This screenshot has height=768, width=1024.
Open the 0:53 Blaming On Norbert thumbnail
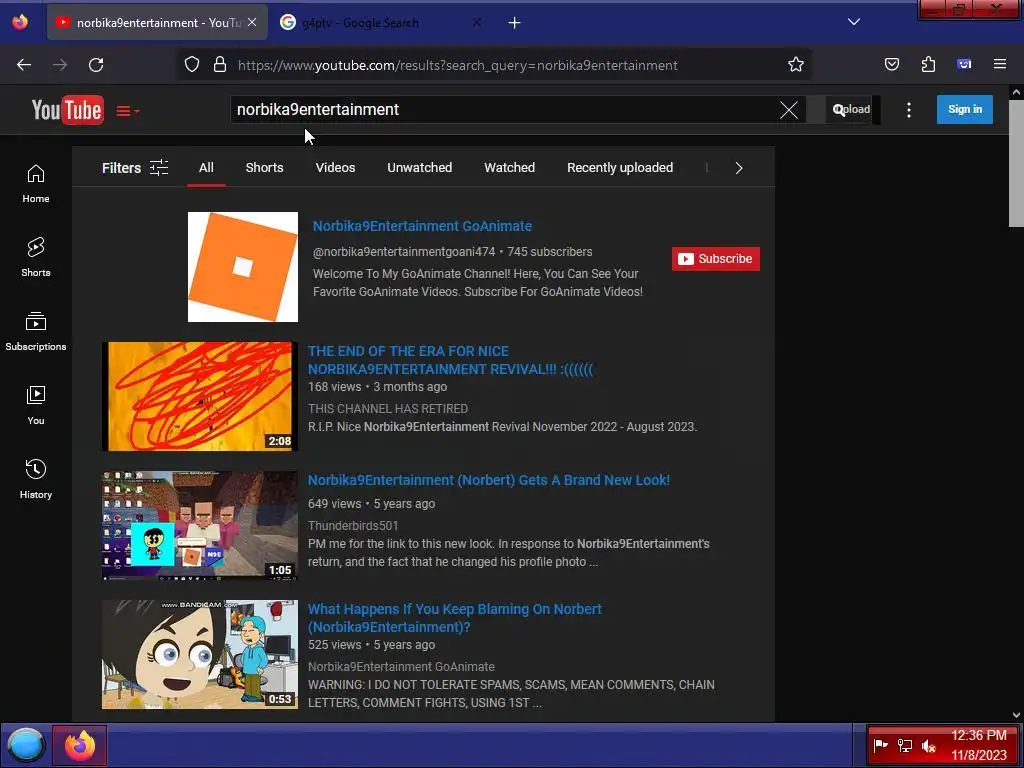pyautogui.click(x=200, y=654)
